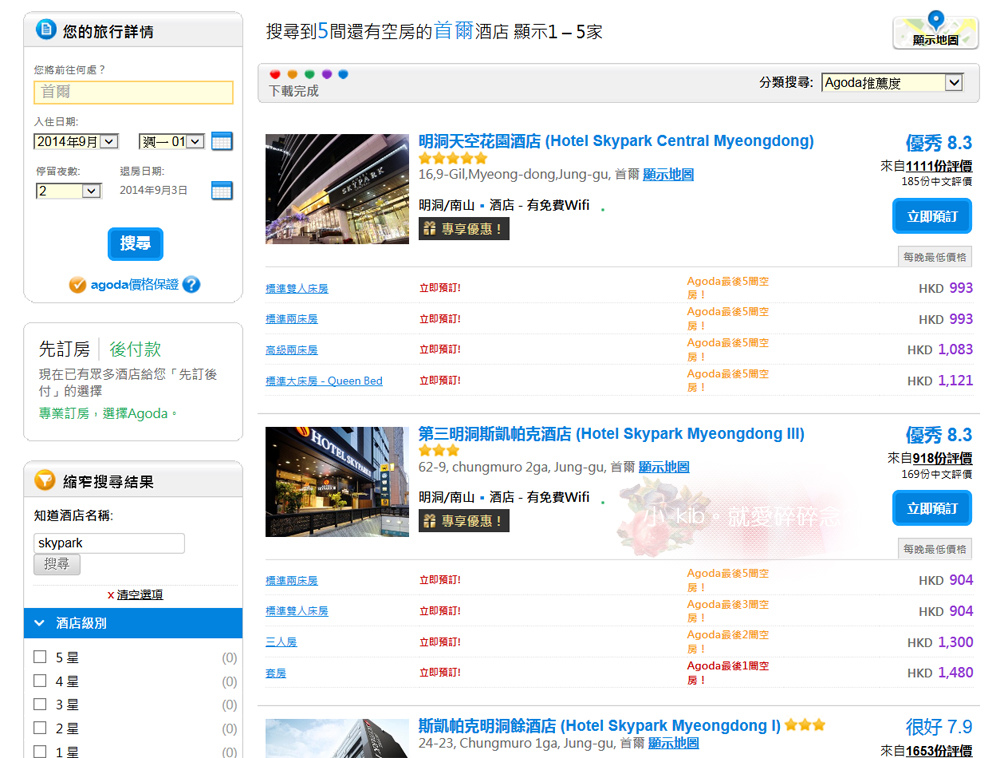Check the 5 星 hotel rating filter
This screenshot has height=758, width=1000.
pyautogui.click(x=40, y=657)
